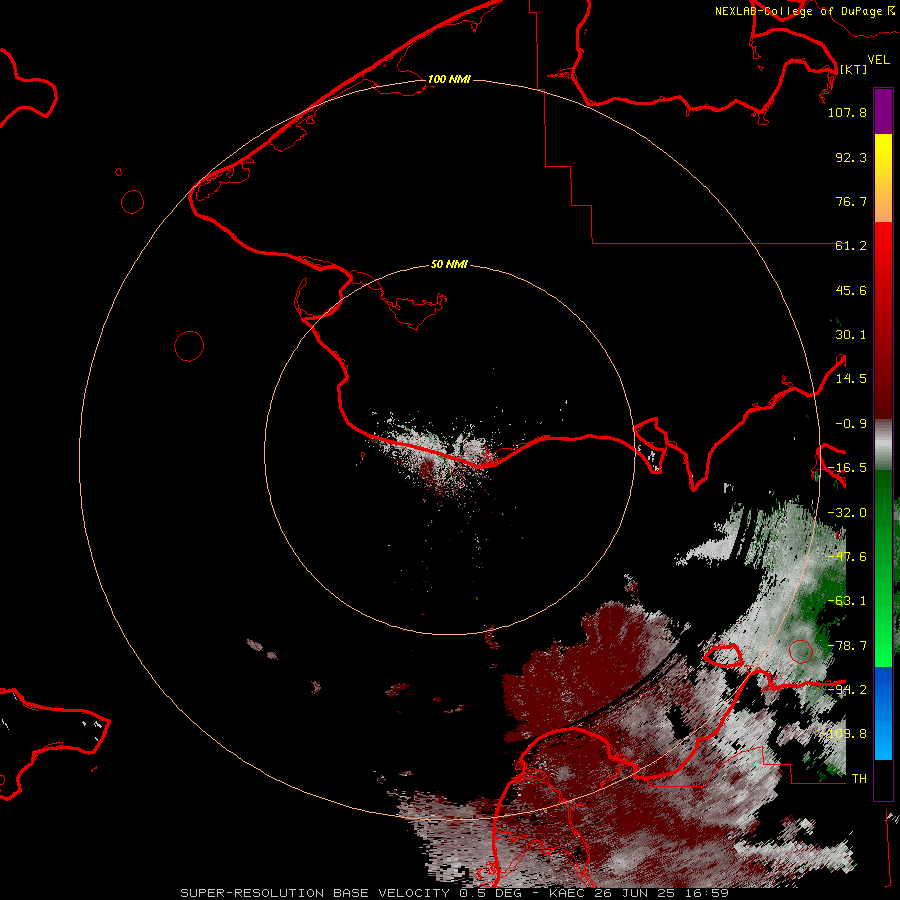Click the 14.5 velocity scale value
900x900 pixels.
pos(851,379)
